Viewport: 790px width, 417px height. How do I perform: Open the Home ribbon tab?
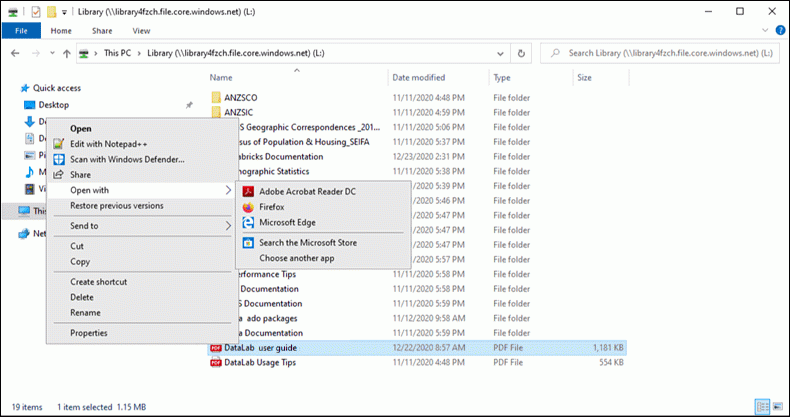61,31
